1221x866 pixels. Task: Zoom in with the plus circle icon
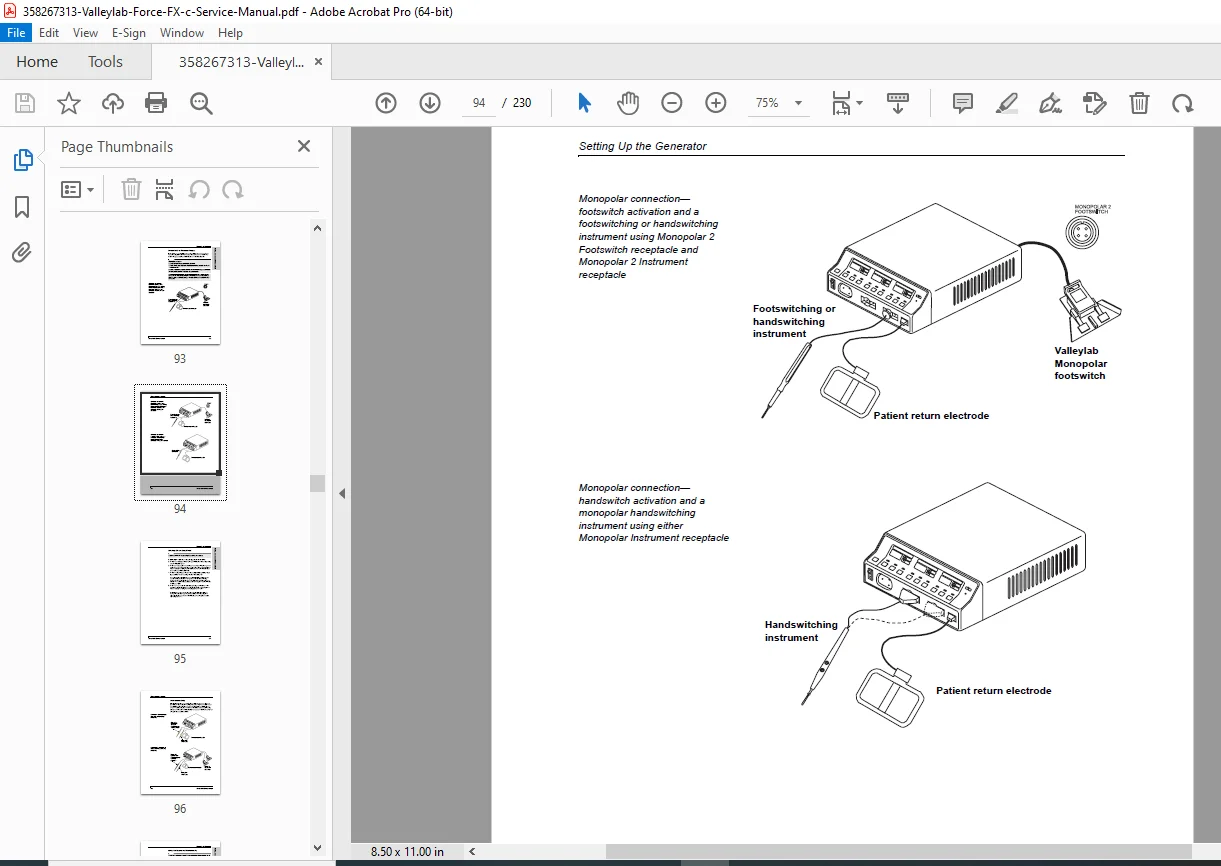pyautogui.click(x=716, y=103)
